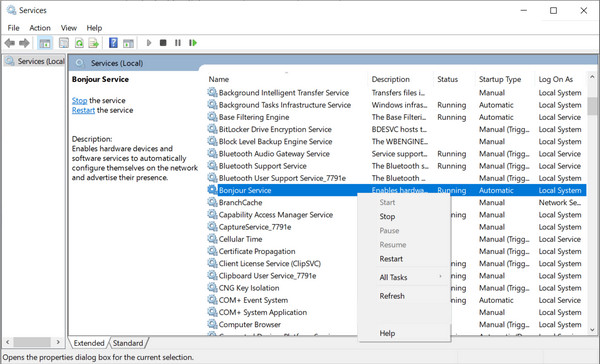Open the Help question-mark toolbar icon
Viewport: 600px width, 364px height.
coord(113,43)
